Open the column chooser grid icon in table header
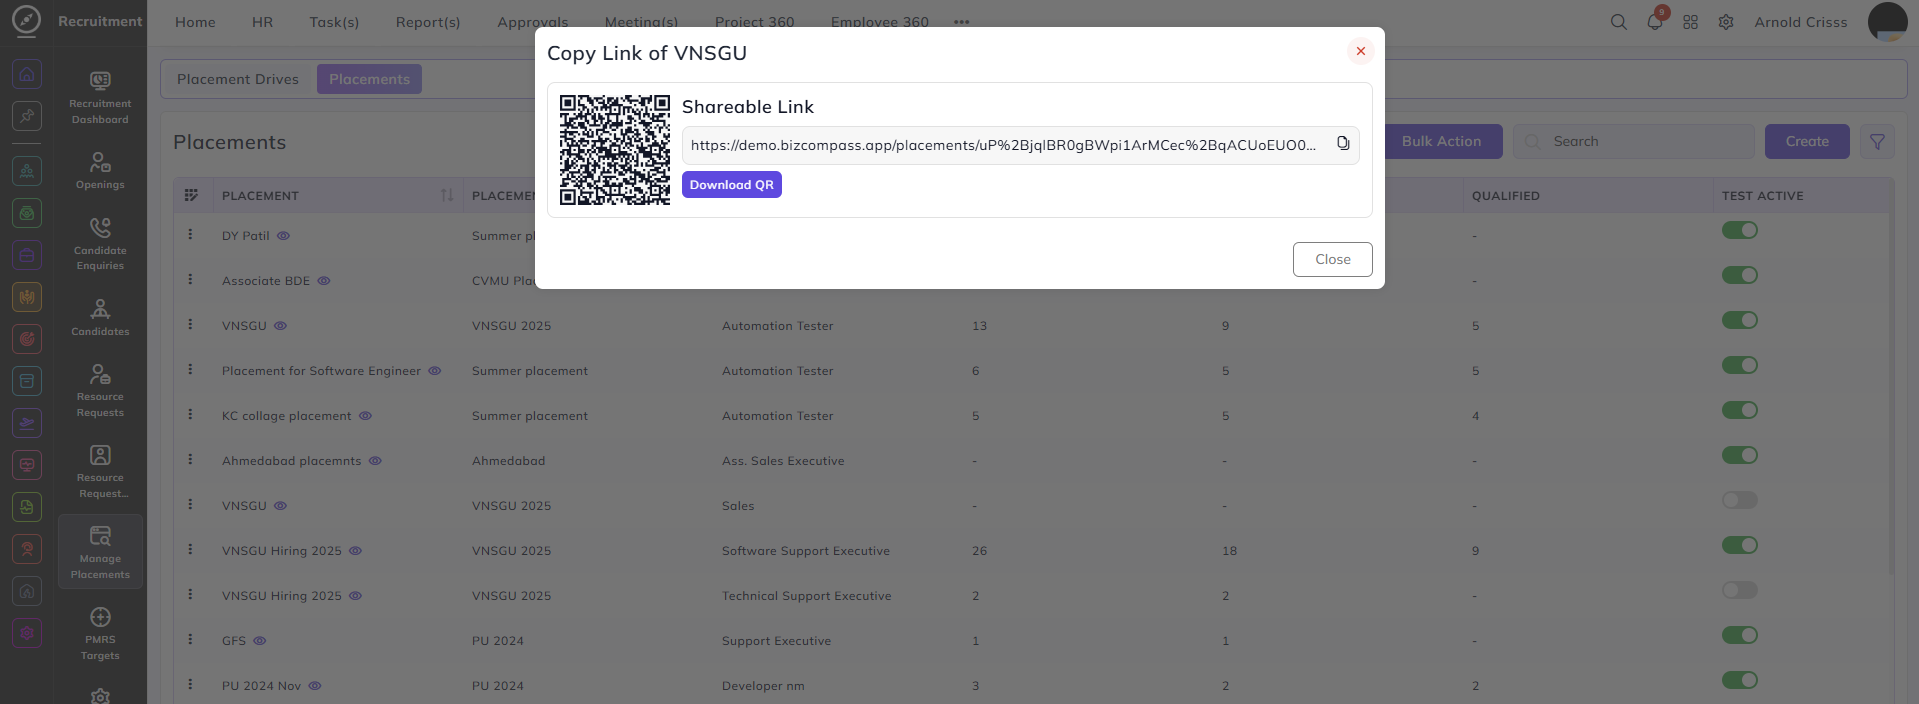This screenshot has width=1919, height=704. 191,195
